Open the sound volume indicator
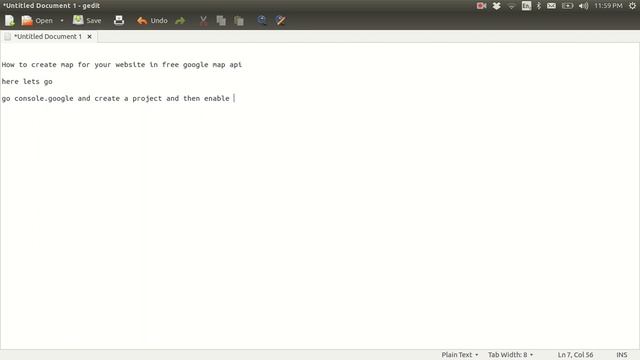This screenshot has height=360, width=640. [583, 6]
